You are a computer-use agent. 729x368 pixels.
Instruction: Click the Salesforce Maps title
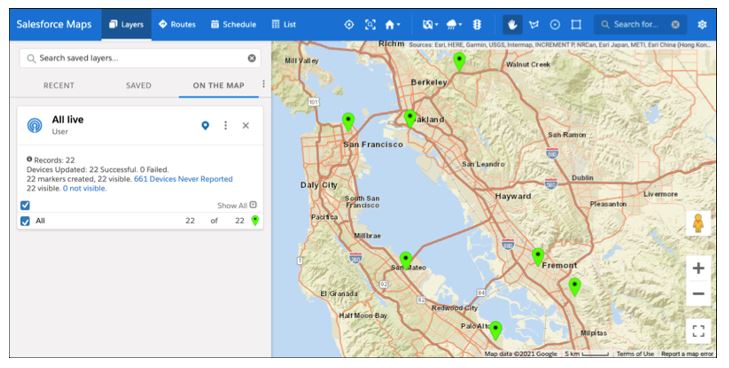54,24
